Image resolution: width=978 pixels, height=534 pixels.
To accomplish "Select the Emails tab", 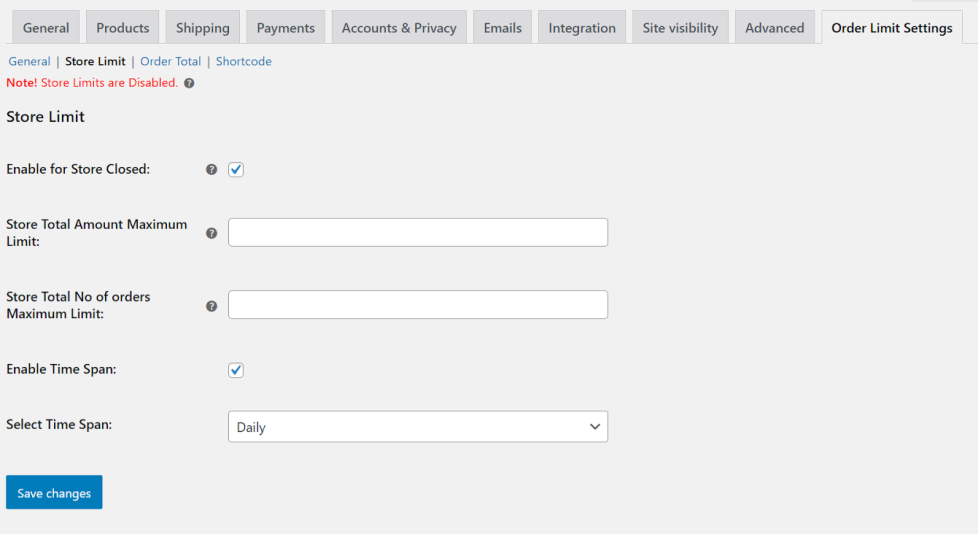I will pyautogui.click(x=502, y=28).
